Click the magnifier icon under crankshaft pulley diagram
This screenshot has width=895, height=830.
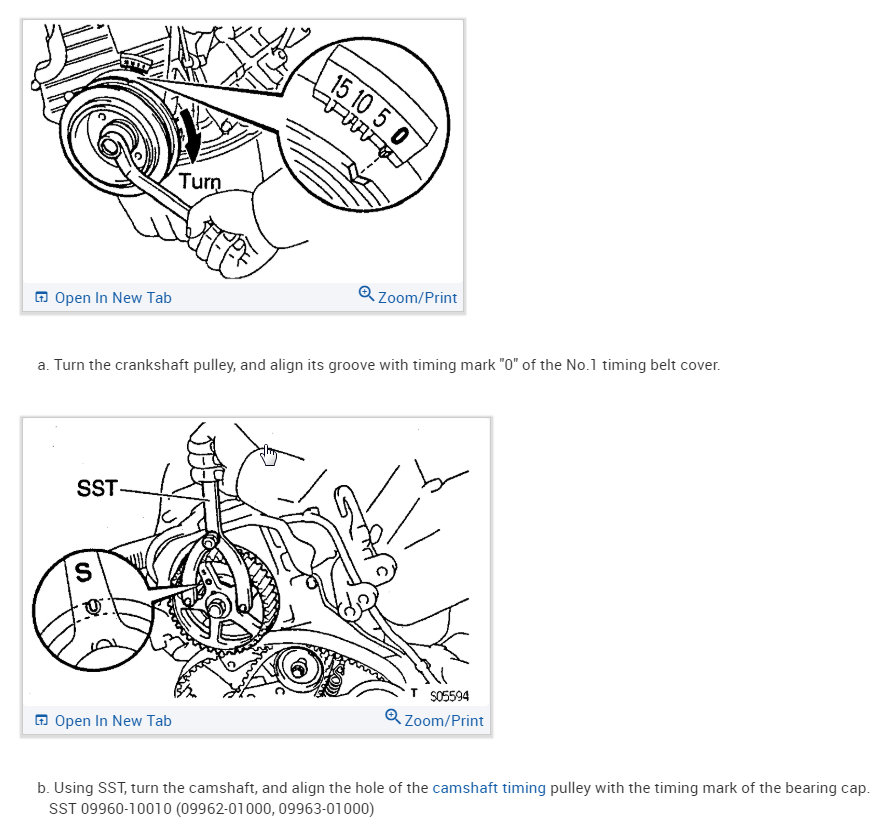[366, 294]
